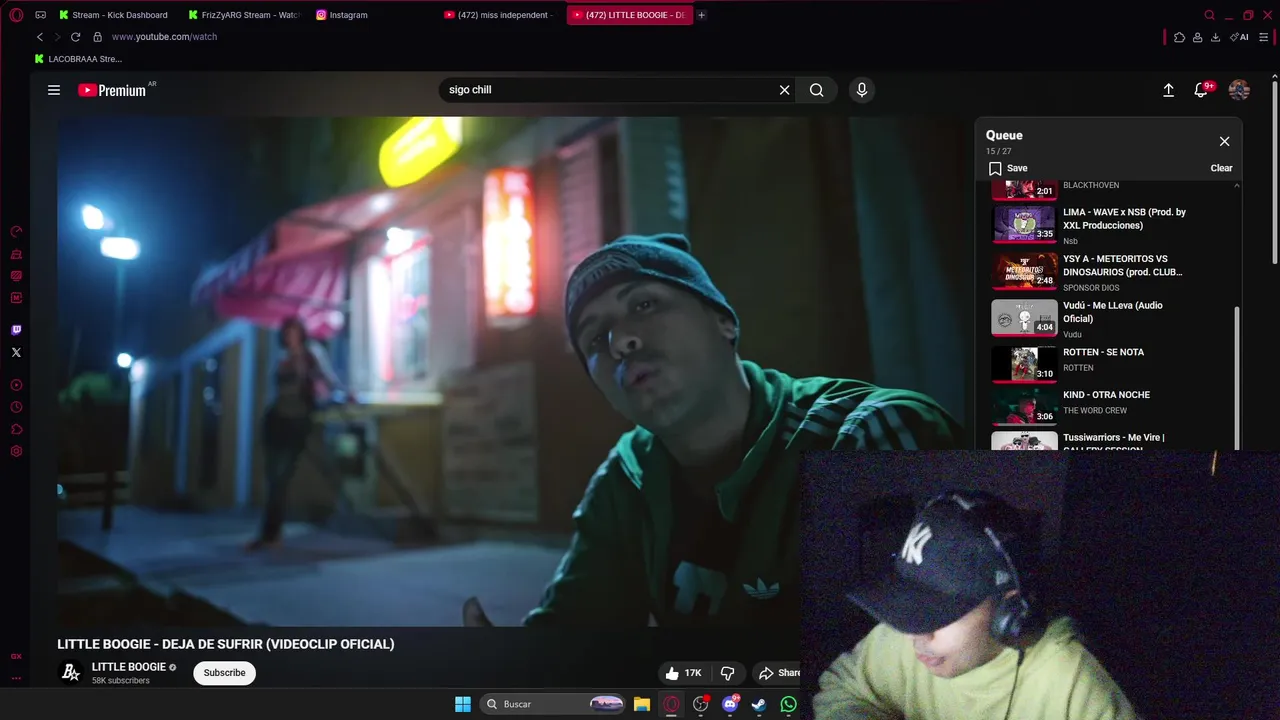Click the '58K subscribers' text
The height and width of the screenshot is (720, 1280).
(121, 681)
